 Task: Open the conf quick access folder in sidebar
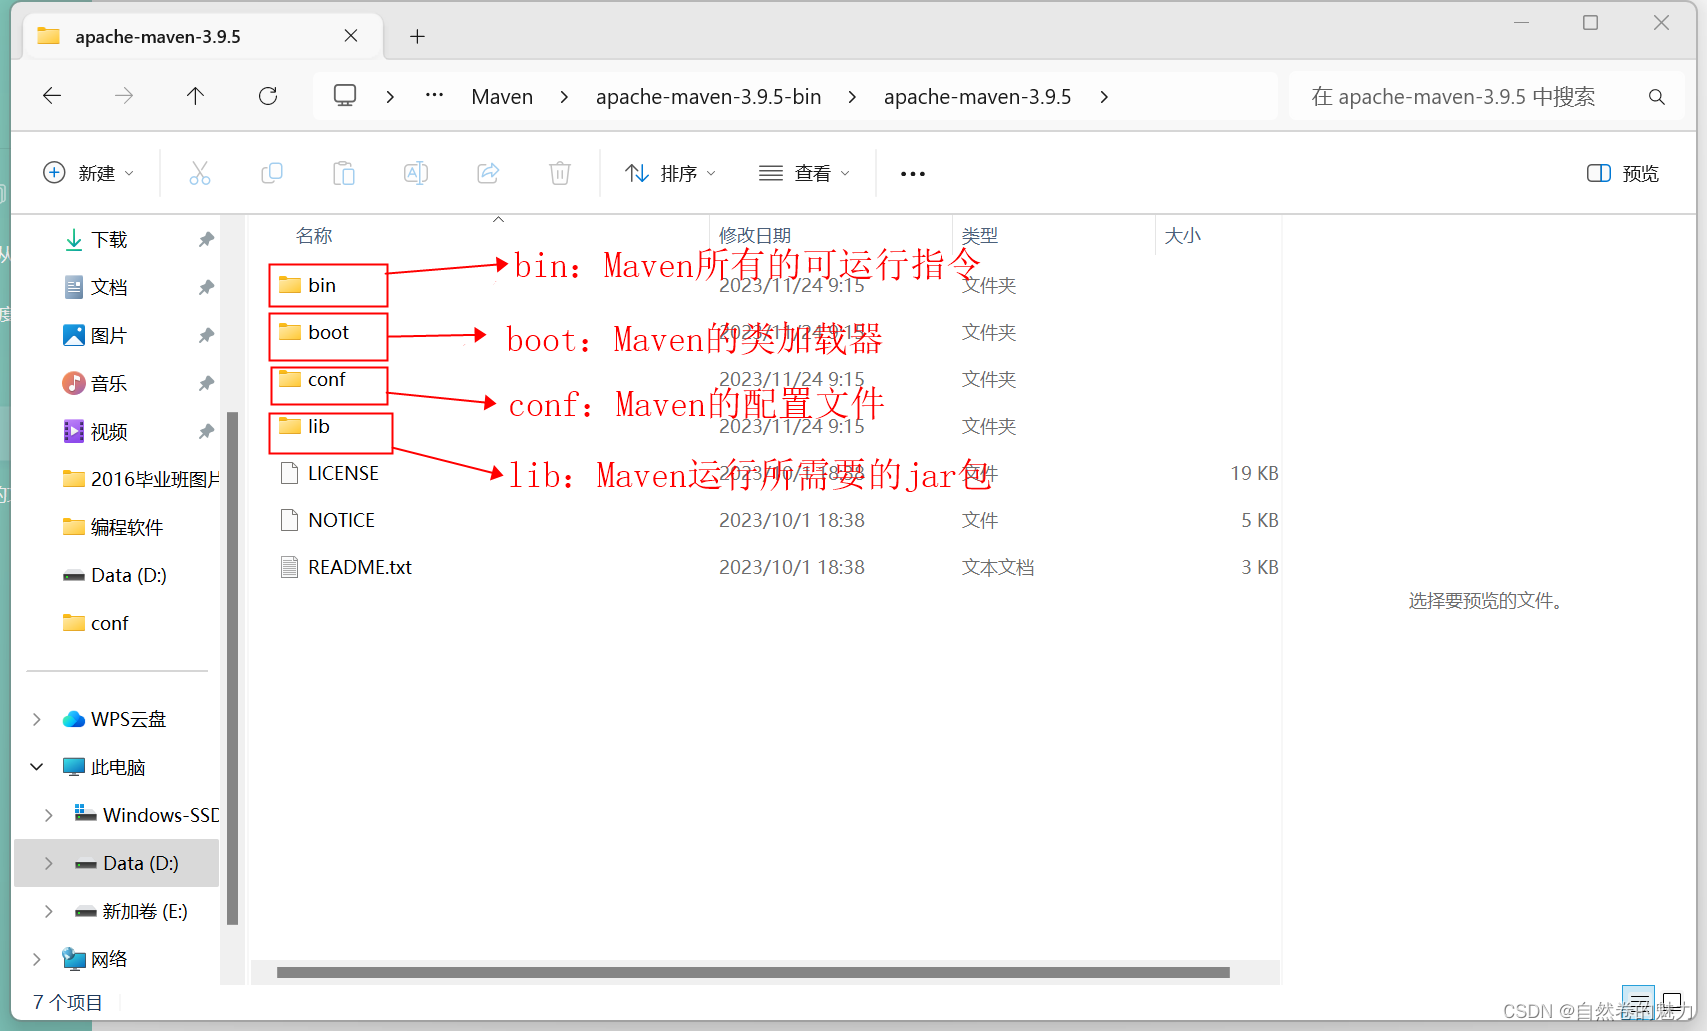tap(96, 623)
